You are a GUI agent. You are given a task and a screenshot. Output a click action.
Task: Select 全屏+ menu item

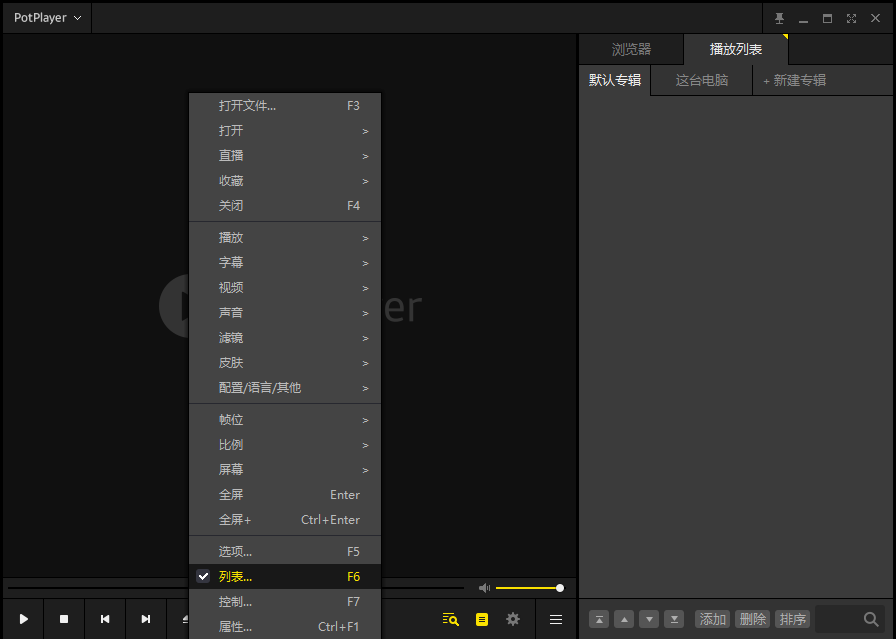(x=285, y=520)
